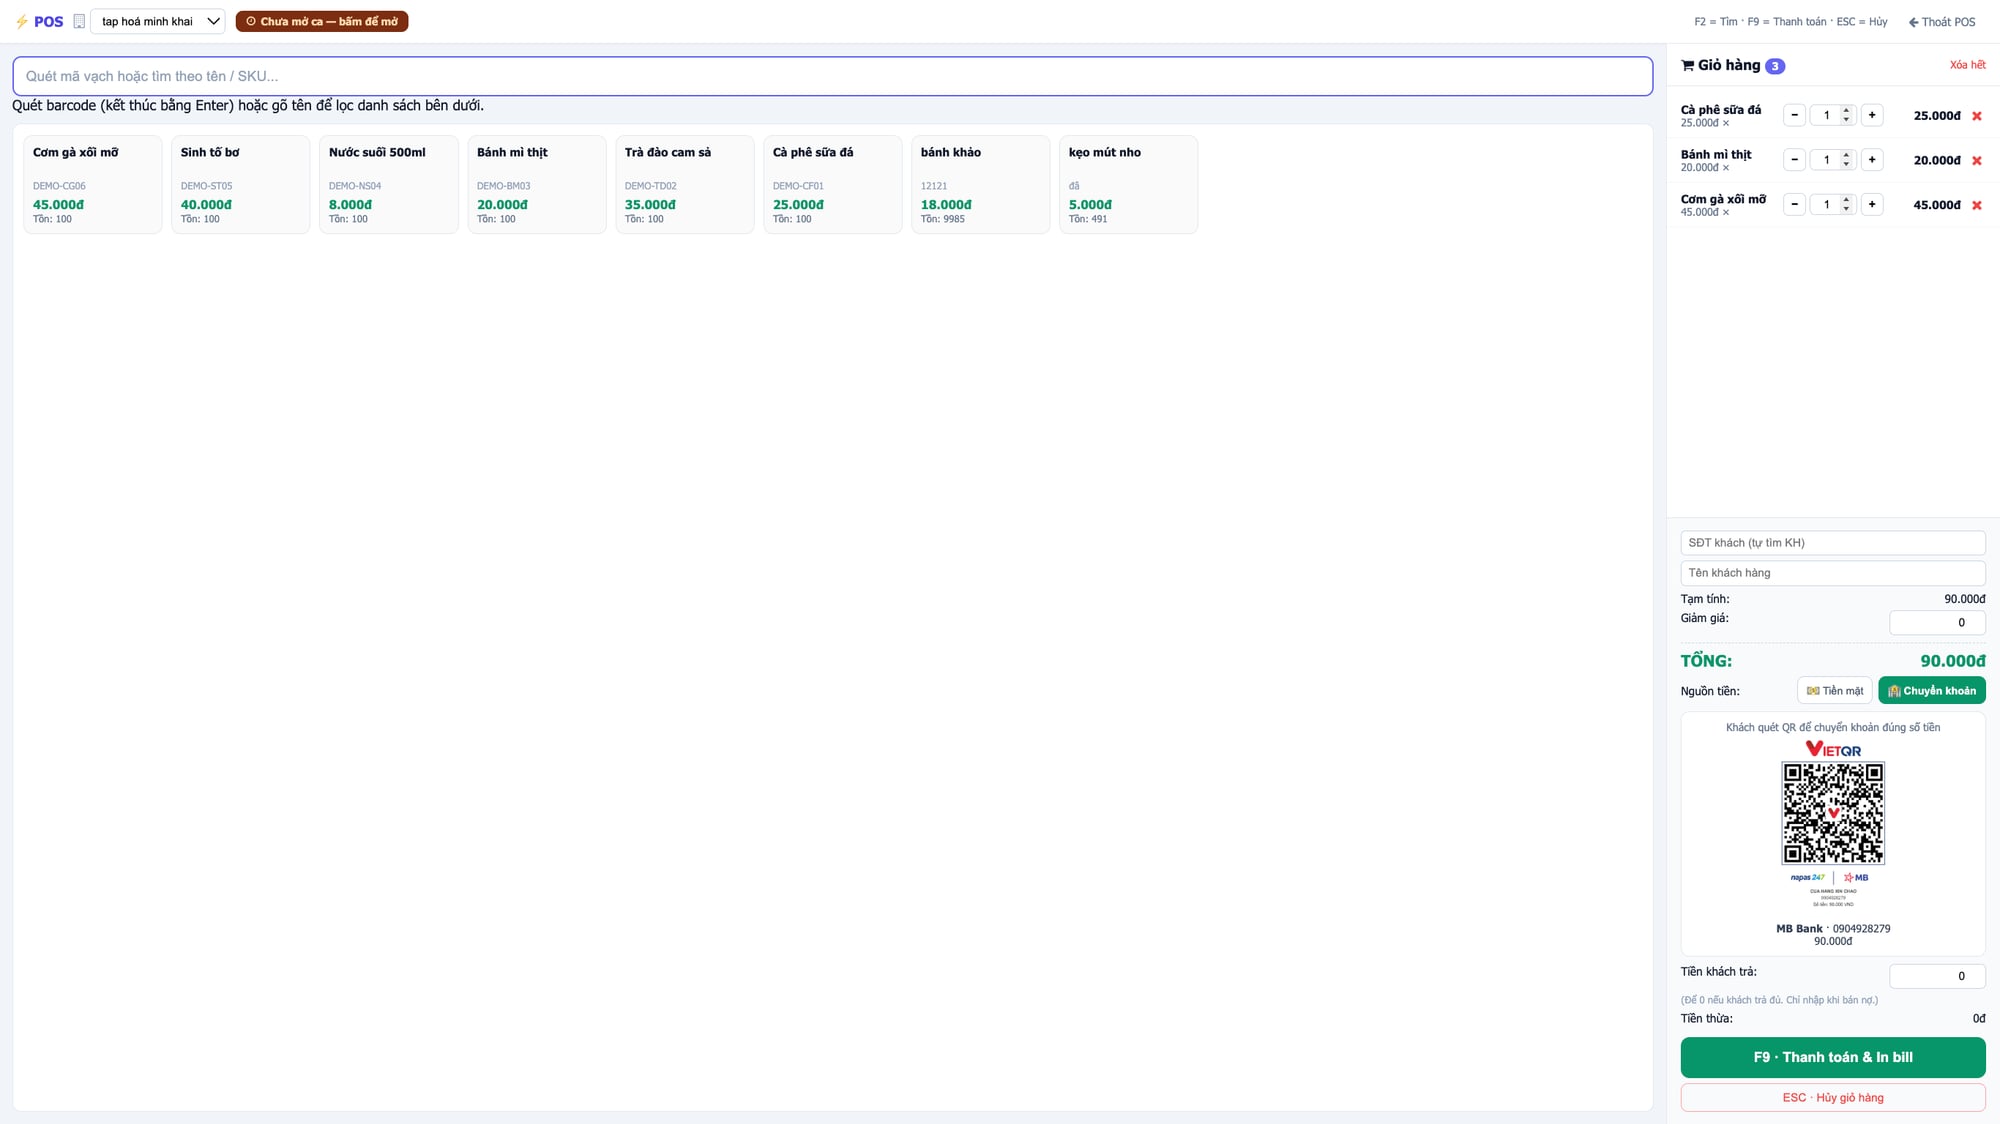
Task: Add 'Bánh mì thịt' product card
Action: click(536, 184)
